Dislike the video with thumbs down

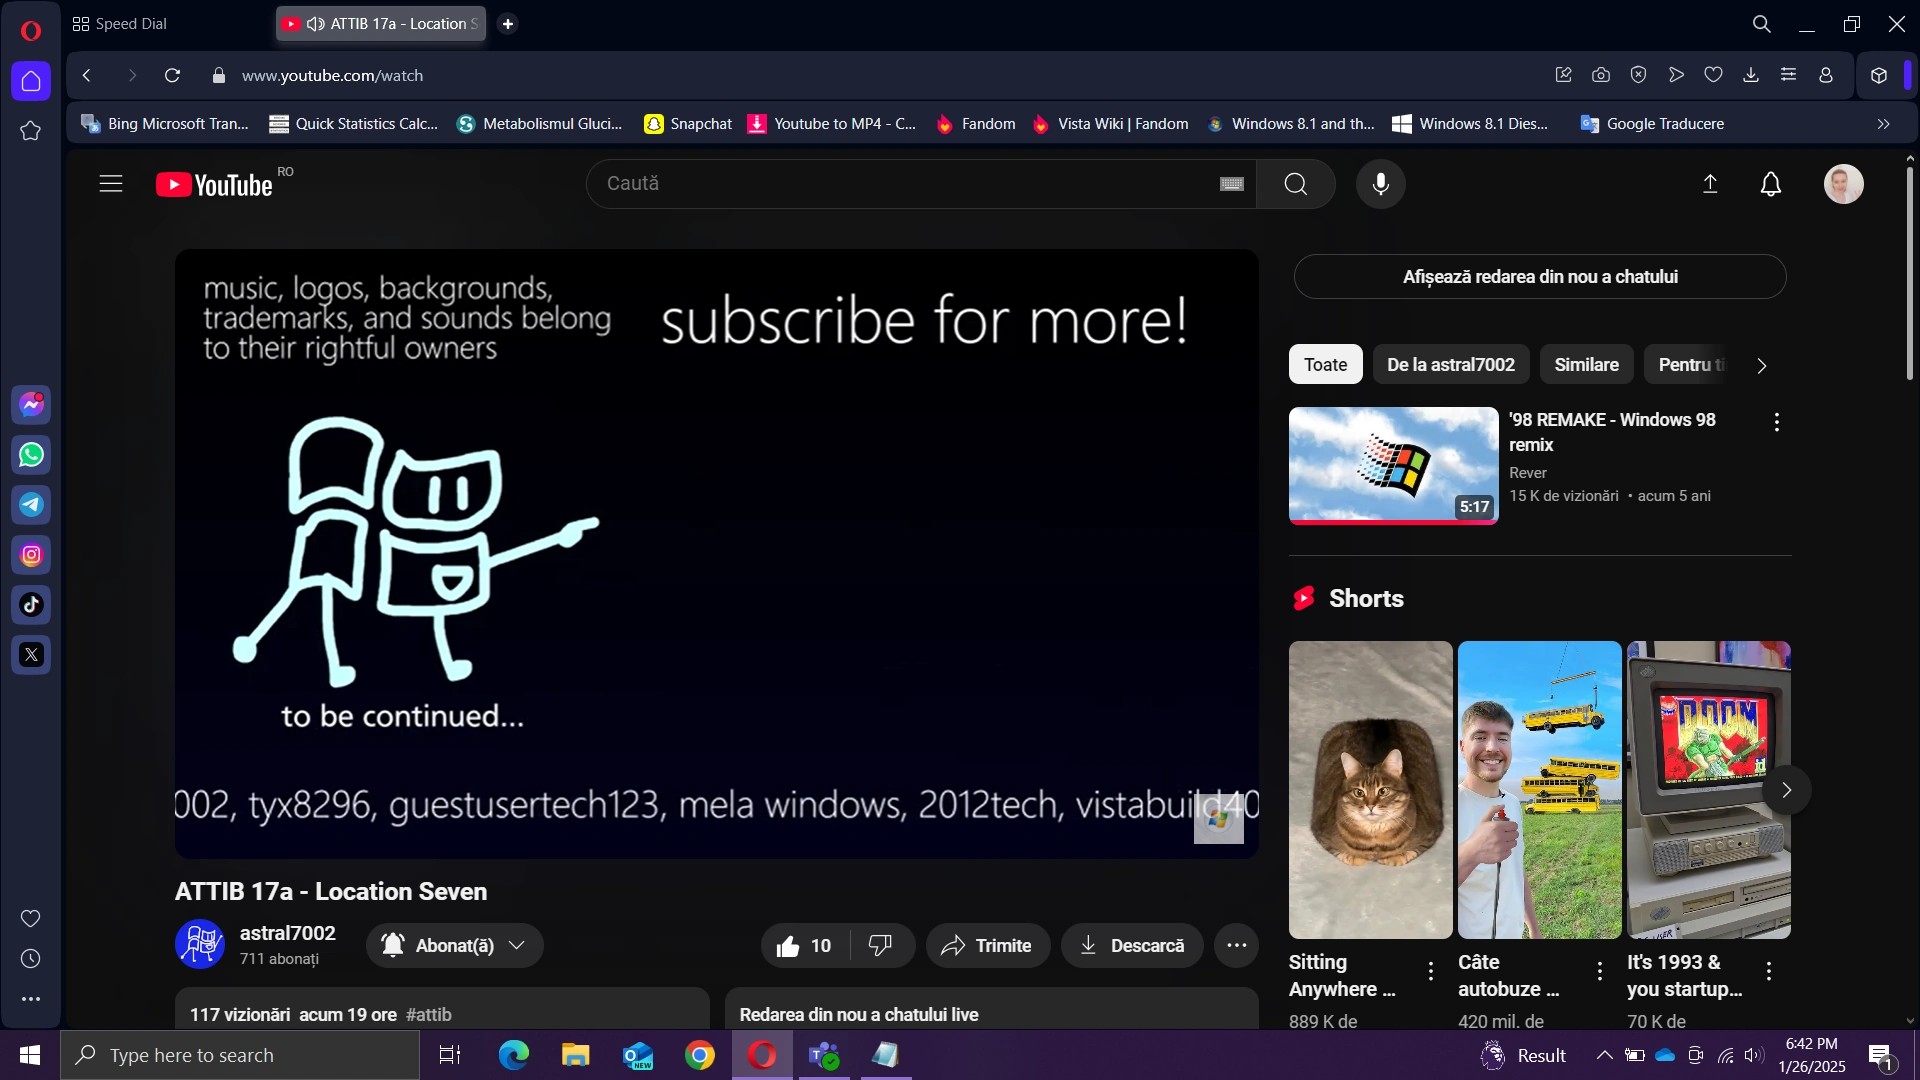click(880, 946)
